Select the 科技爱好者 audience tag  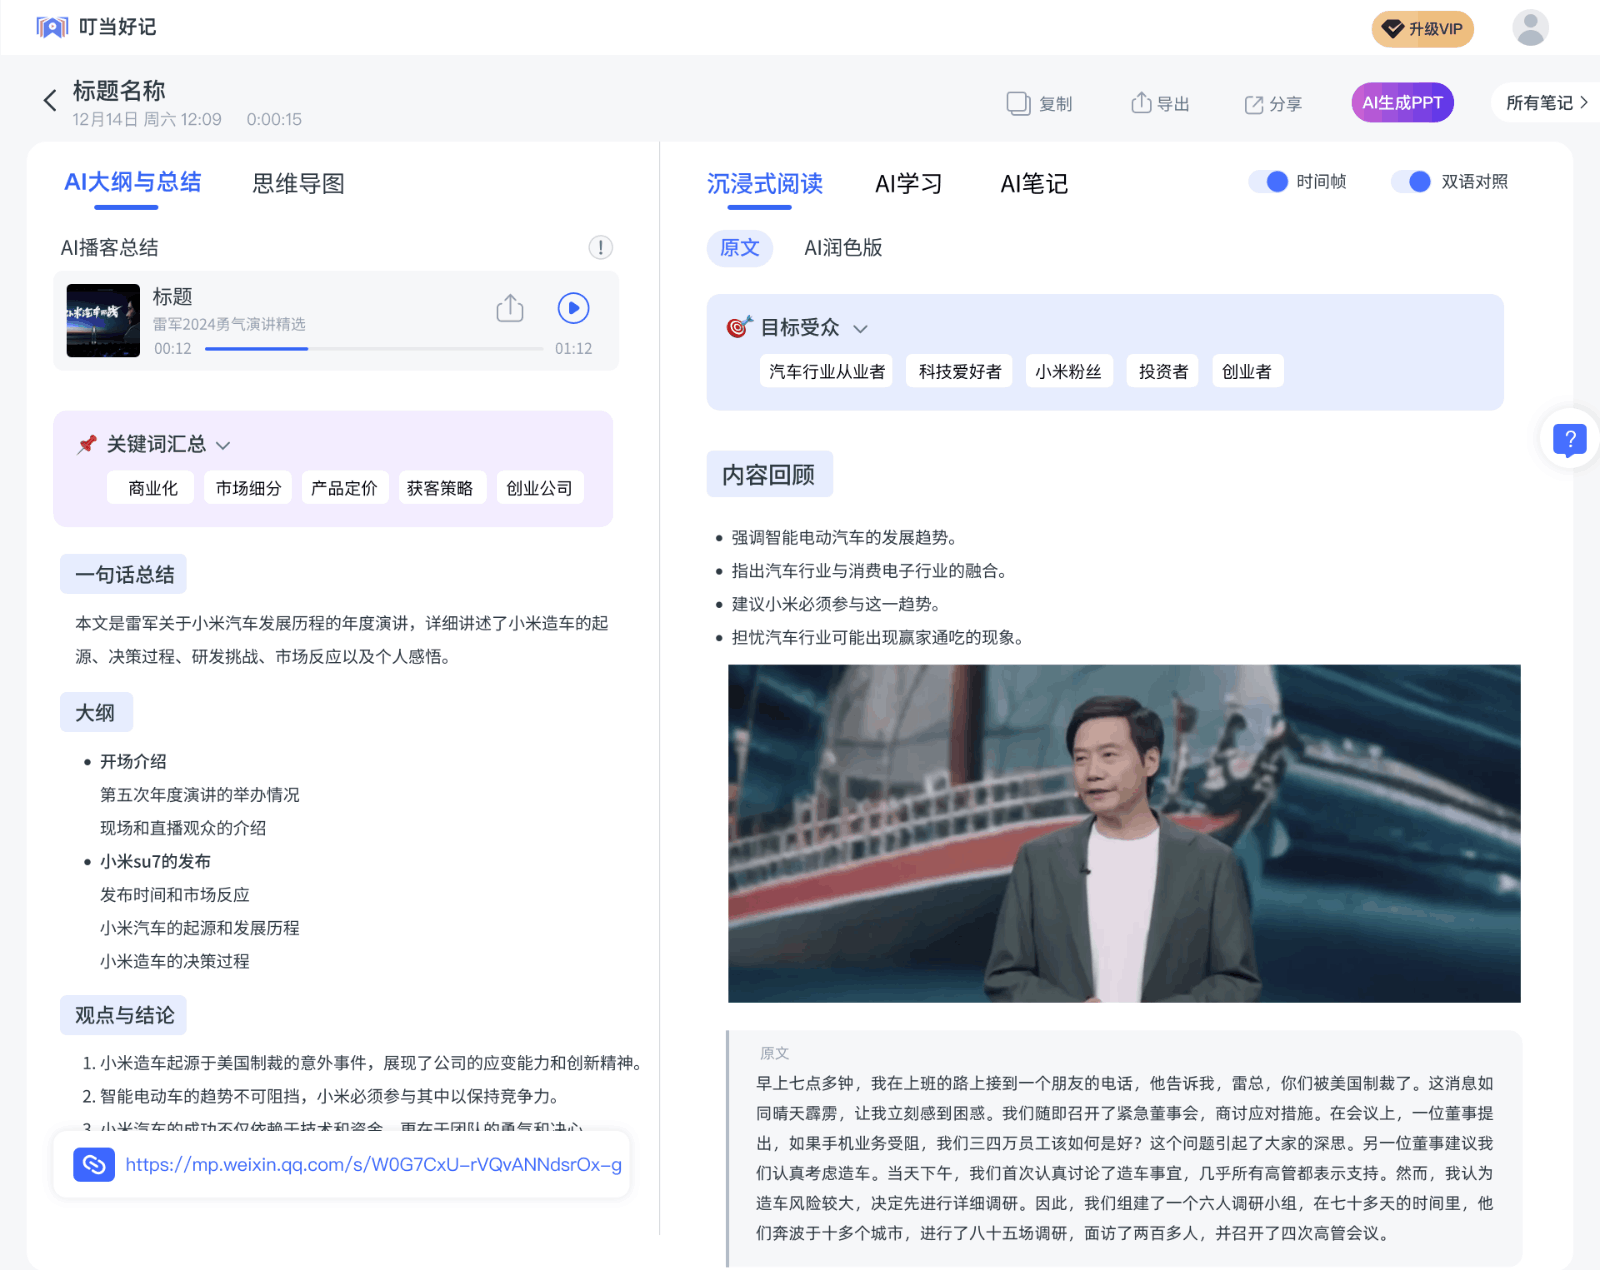point(960,371)
